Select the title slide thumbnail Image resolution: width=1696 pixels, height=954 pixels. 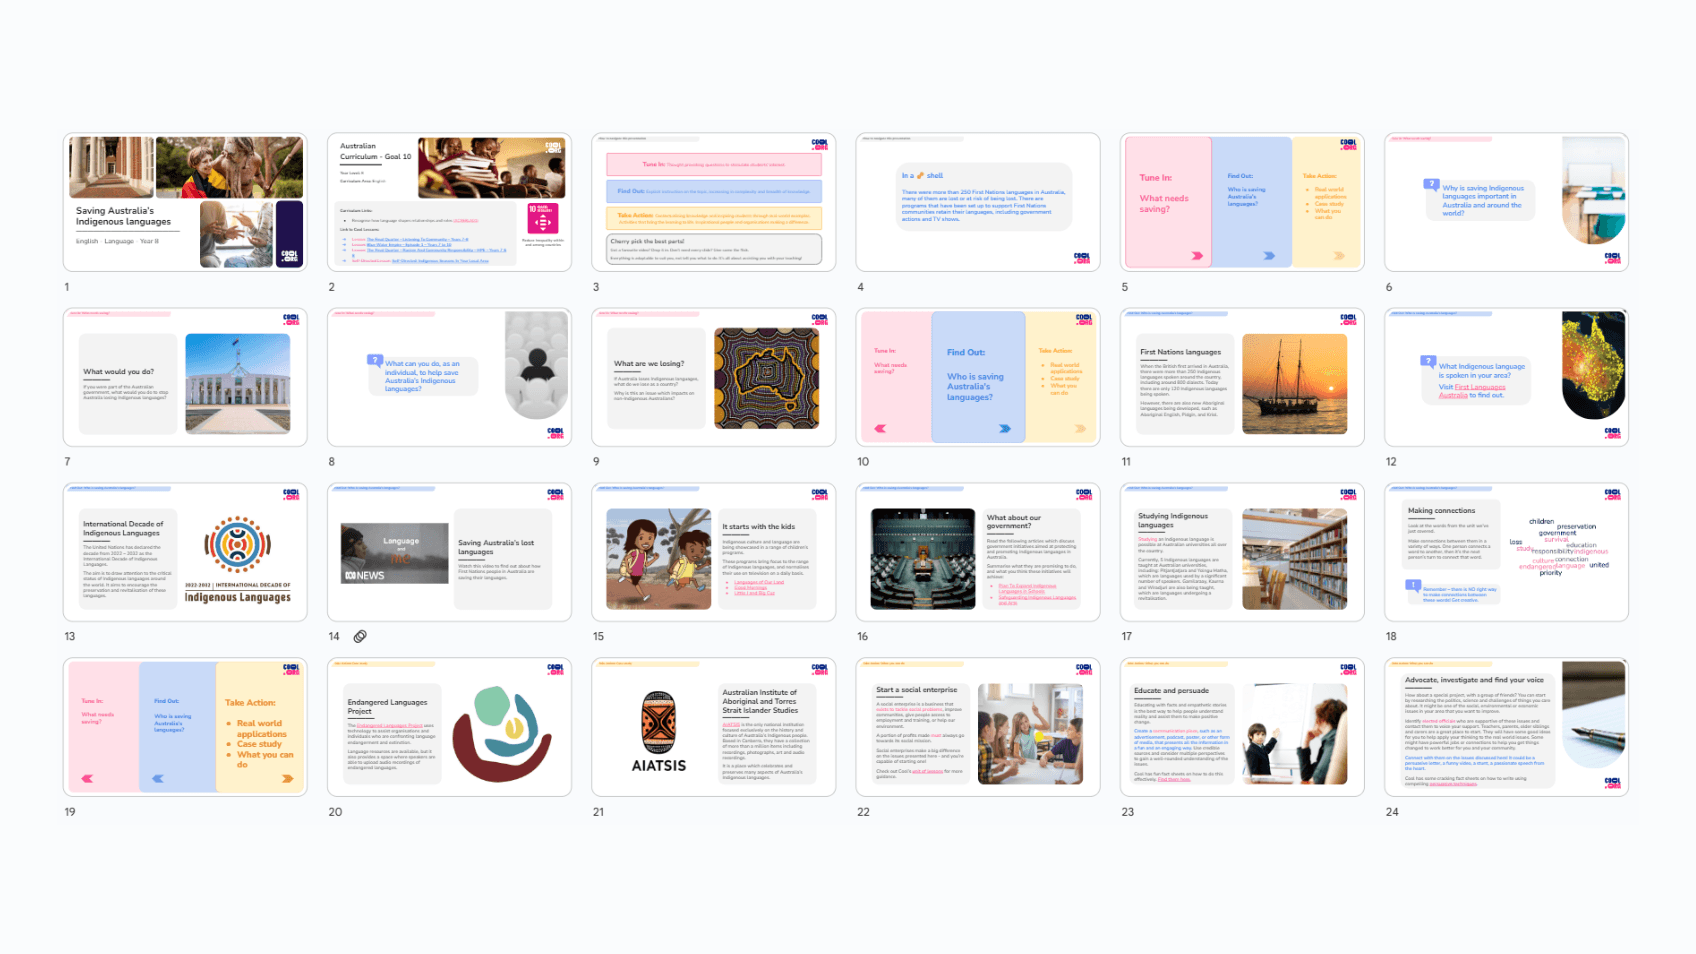coord(185,200)
